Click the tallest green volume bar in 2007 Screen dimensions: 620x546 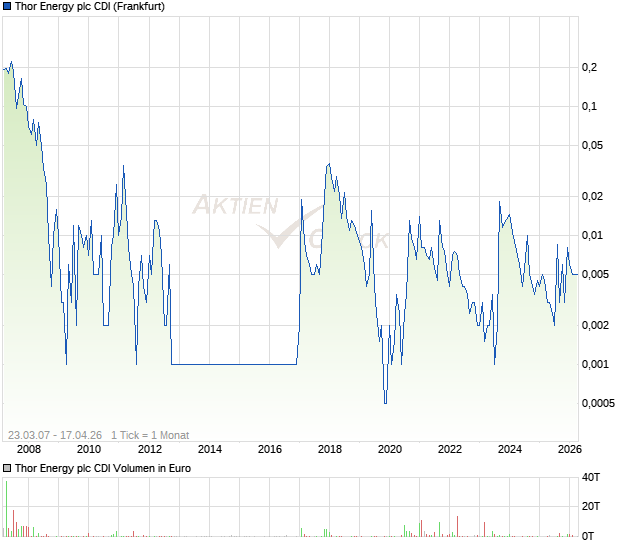(x=6, y=509)
